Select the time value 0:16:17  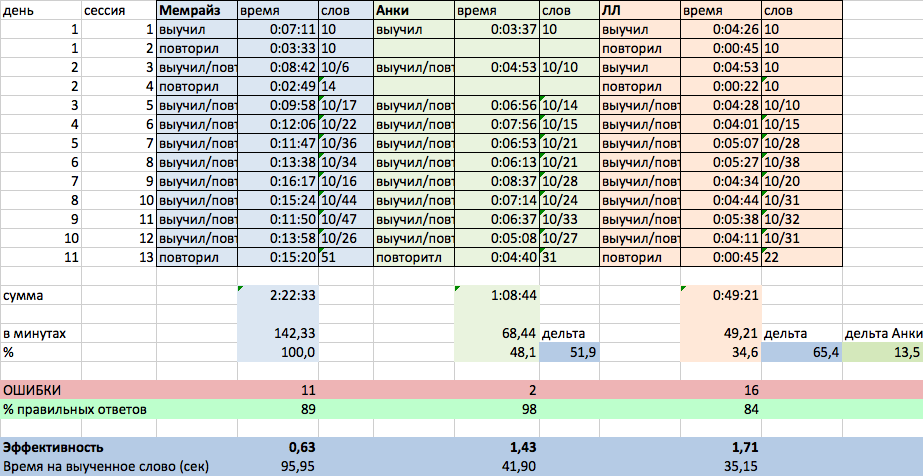(x=278, y=181)
